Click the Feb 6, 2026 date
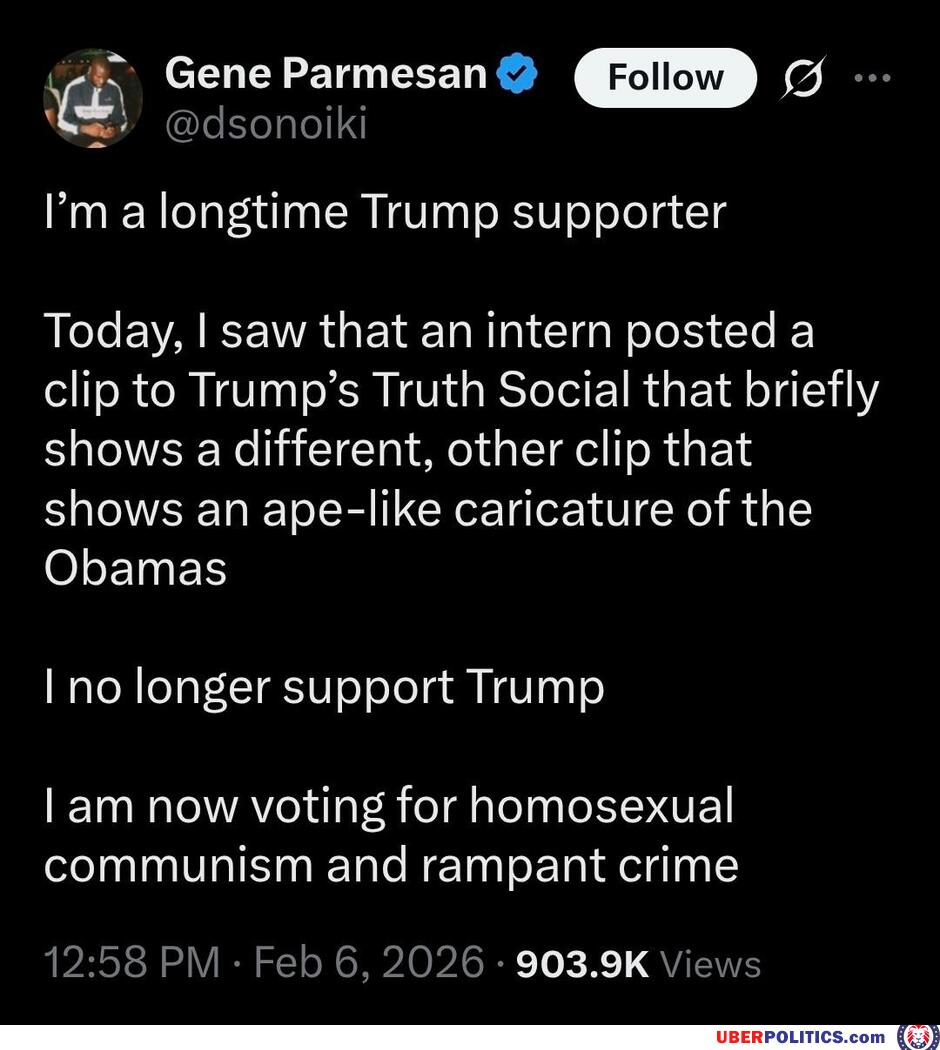Viewport: 940px width, 1050px height. point(369,963)
